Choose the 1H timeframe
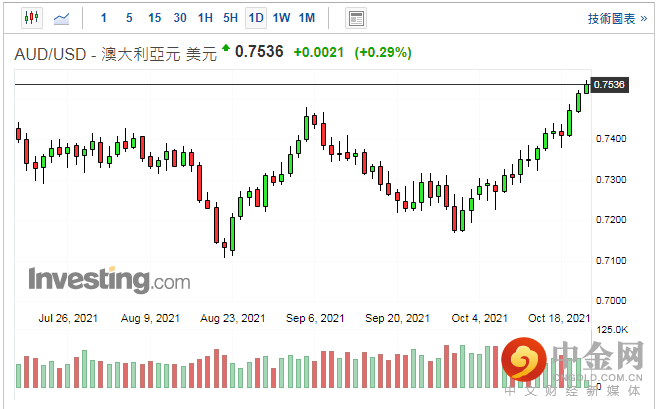The height and width of the screenshot is (409, 658). point(205,18)
